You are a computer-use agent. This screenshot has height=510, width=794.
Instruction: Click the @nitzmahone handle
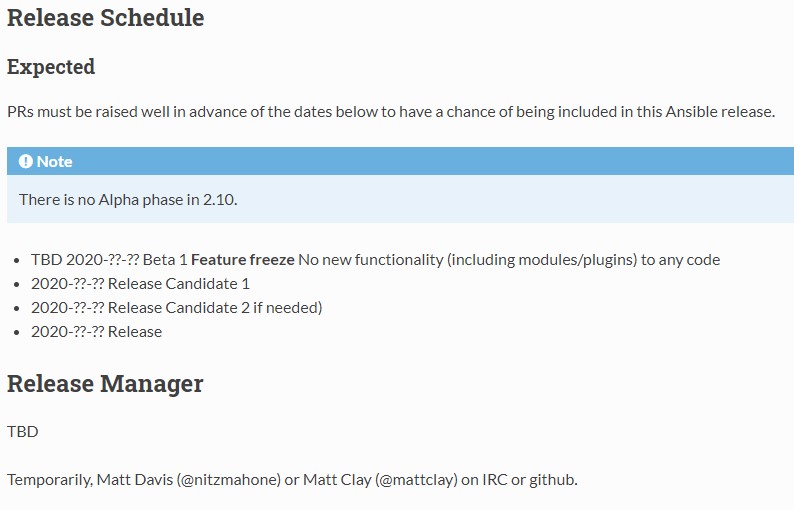click(230, 480)
